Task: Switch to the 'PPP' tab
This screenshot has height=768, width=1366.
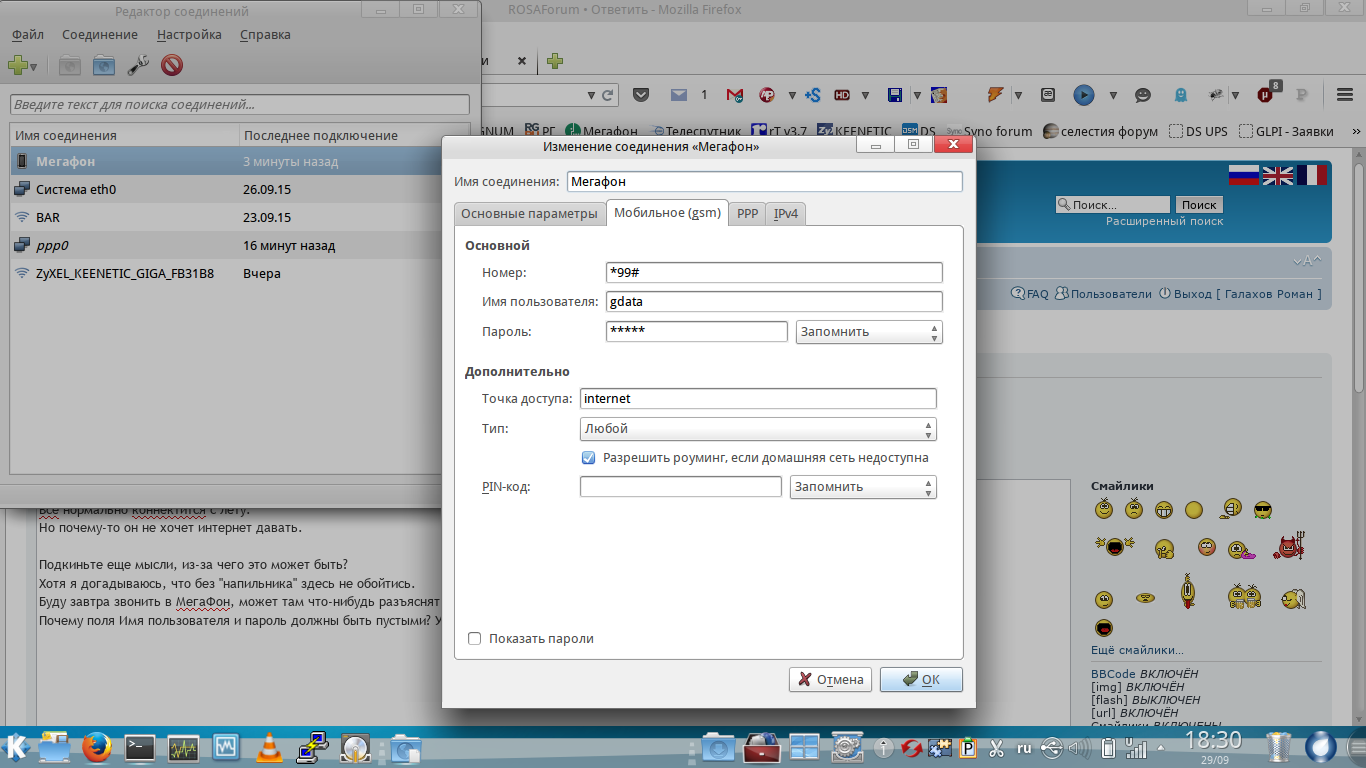Action: click(747, 213)
